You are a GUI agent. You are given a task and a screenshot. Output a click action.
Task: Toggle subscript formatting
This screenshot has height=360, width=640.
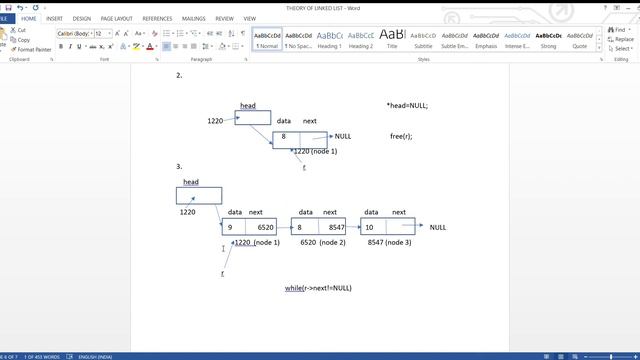click(102, 47)
